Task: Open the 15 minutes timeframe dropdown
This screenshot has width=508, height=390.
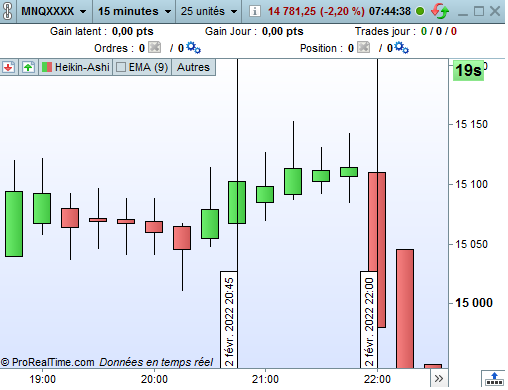Action: tap(134, 11)
